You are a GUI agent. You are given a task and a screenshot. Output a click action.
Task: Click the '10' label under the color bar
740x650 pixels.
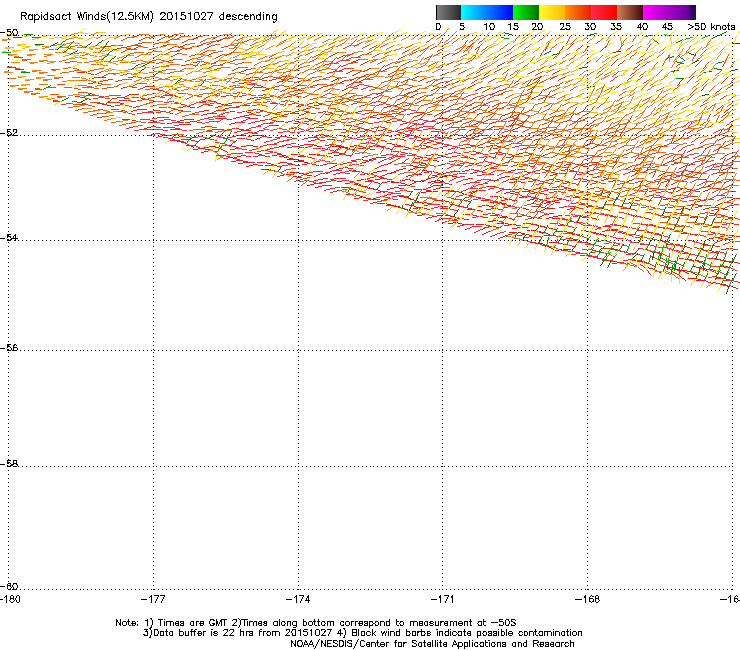(x=489, y=27)
